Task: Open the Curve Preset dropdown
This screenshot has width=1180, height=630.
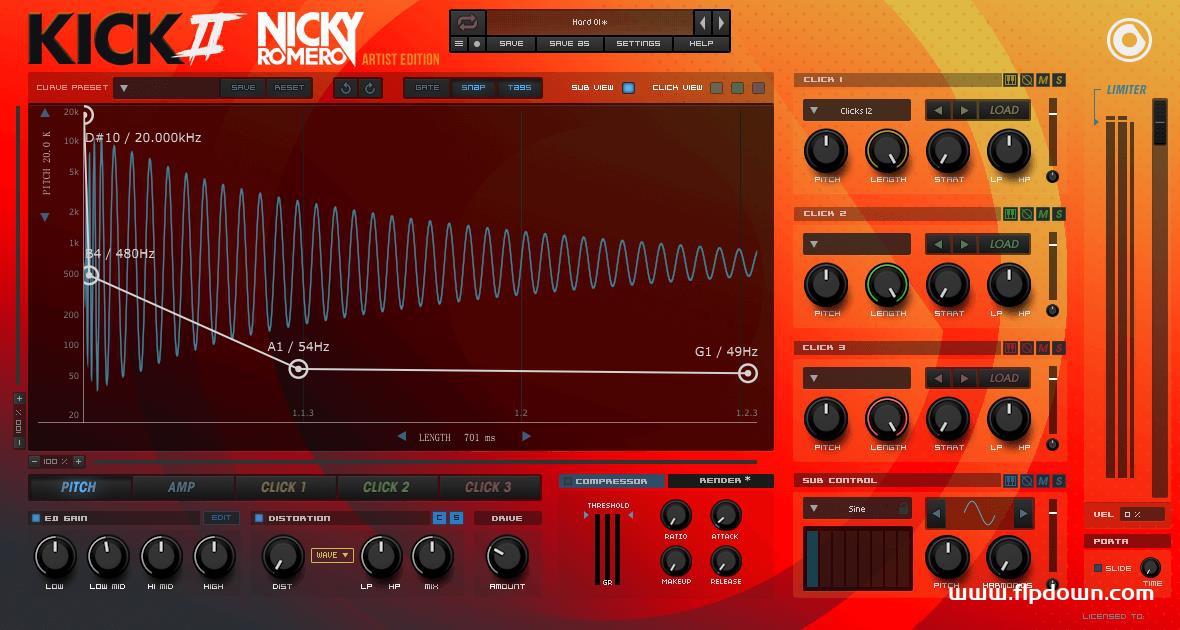Action: click(124, 88)
